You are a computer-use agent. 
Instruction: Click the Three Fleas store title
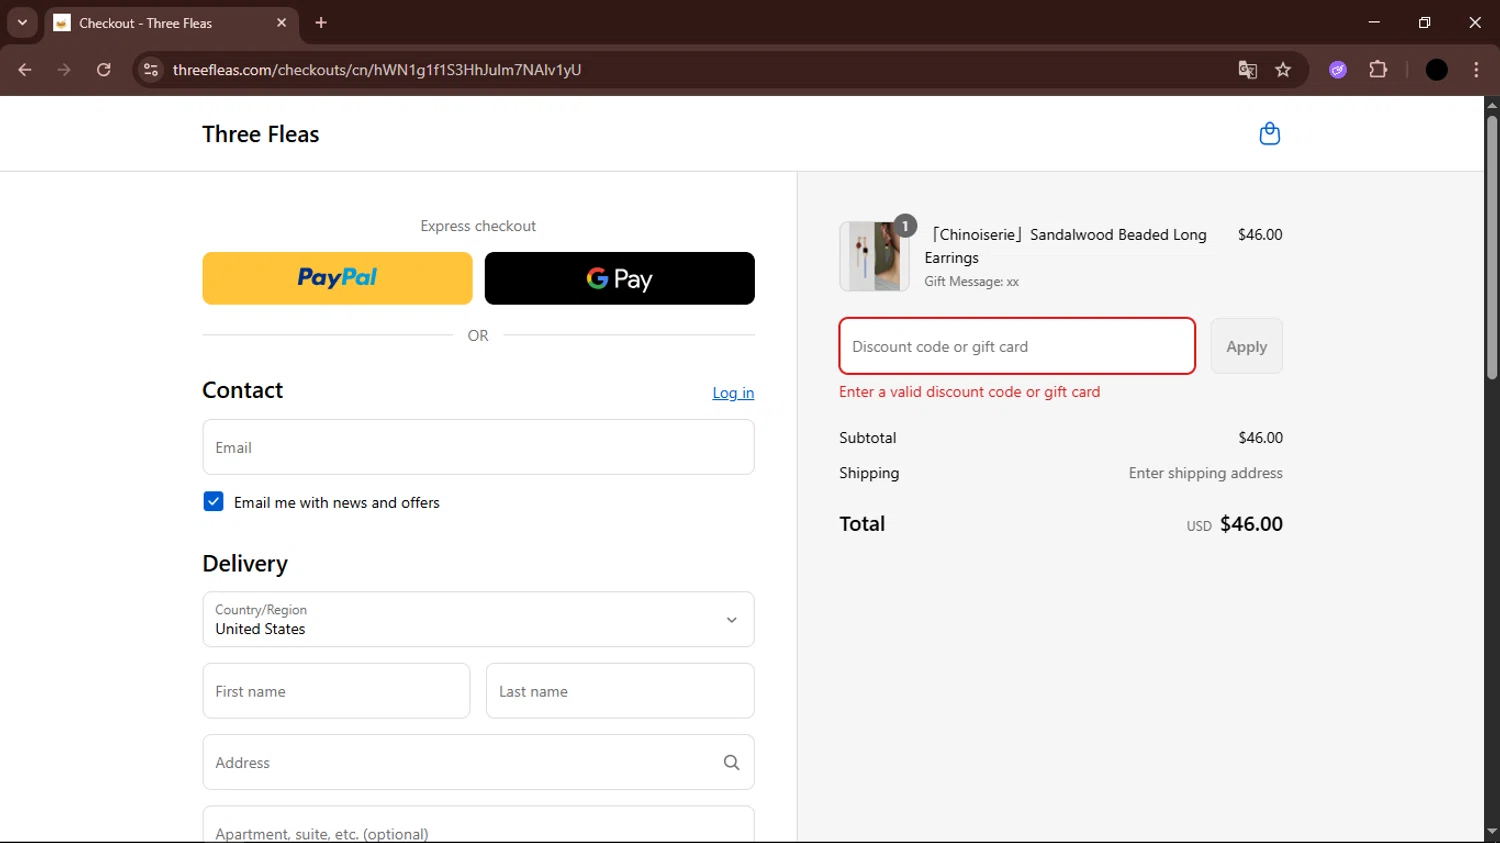click(x=260, y=134)
